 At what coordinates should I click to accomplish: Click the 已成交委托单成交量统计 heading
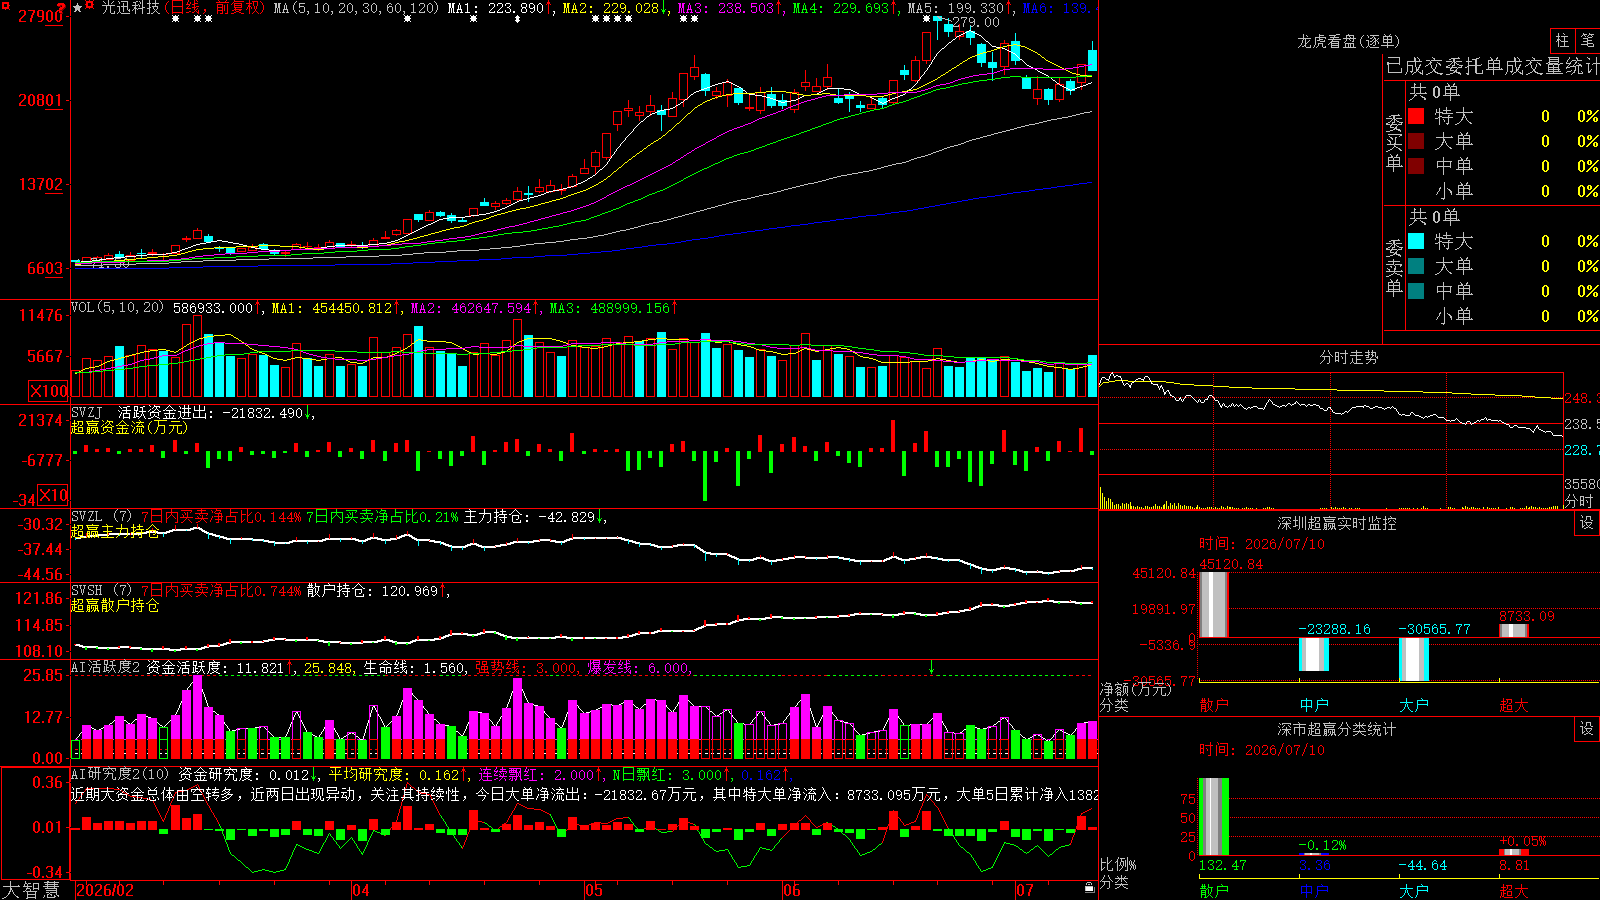[1492, 66]
